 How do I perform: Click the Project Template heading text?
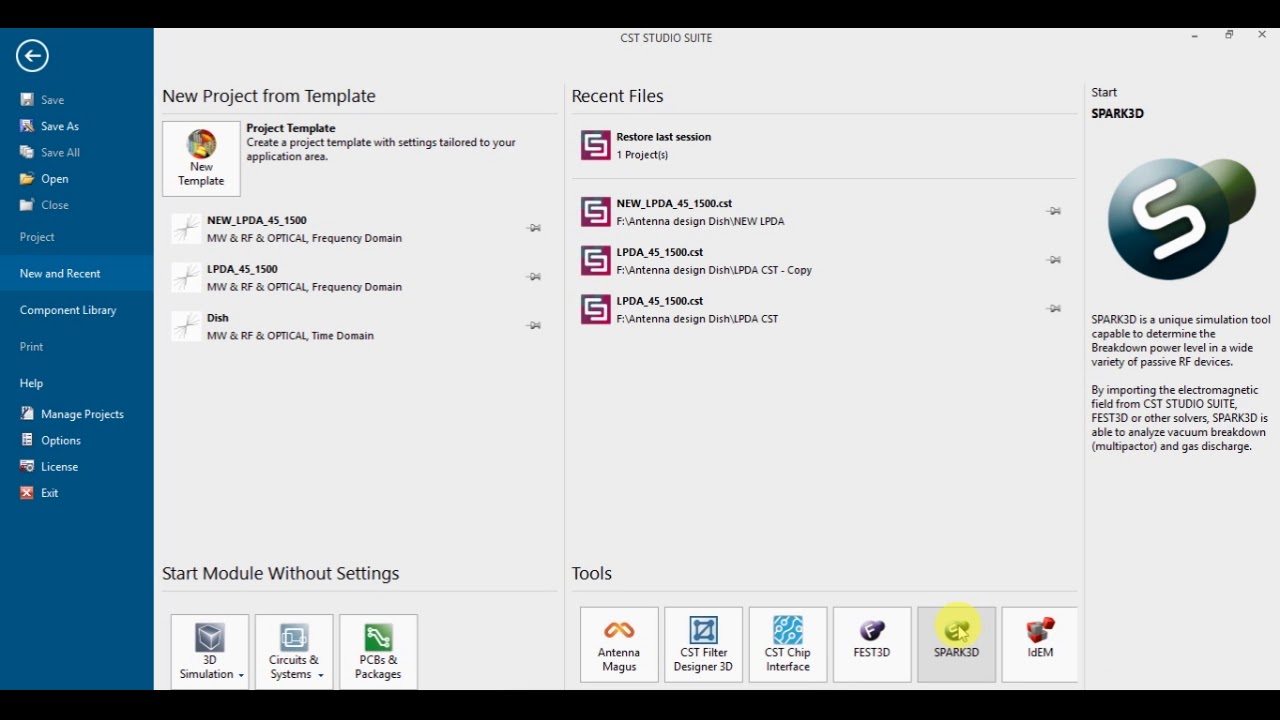(x=291, y=128)
